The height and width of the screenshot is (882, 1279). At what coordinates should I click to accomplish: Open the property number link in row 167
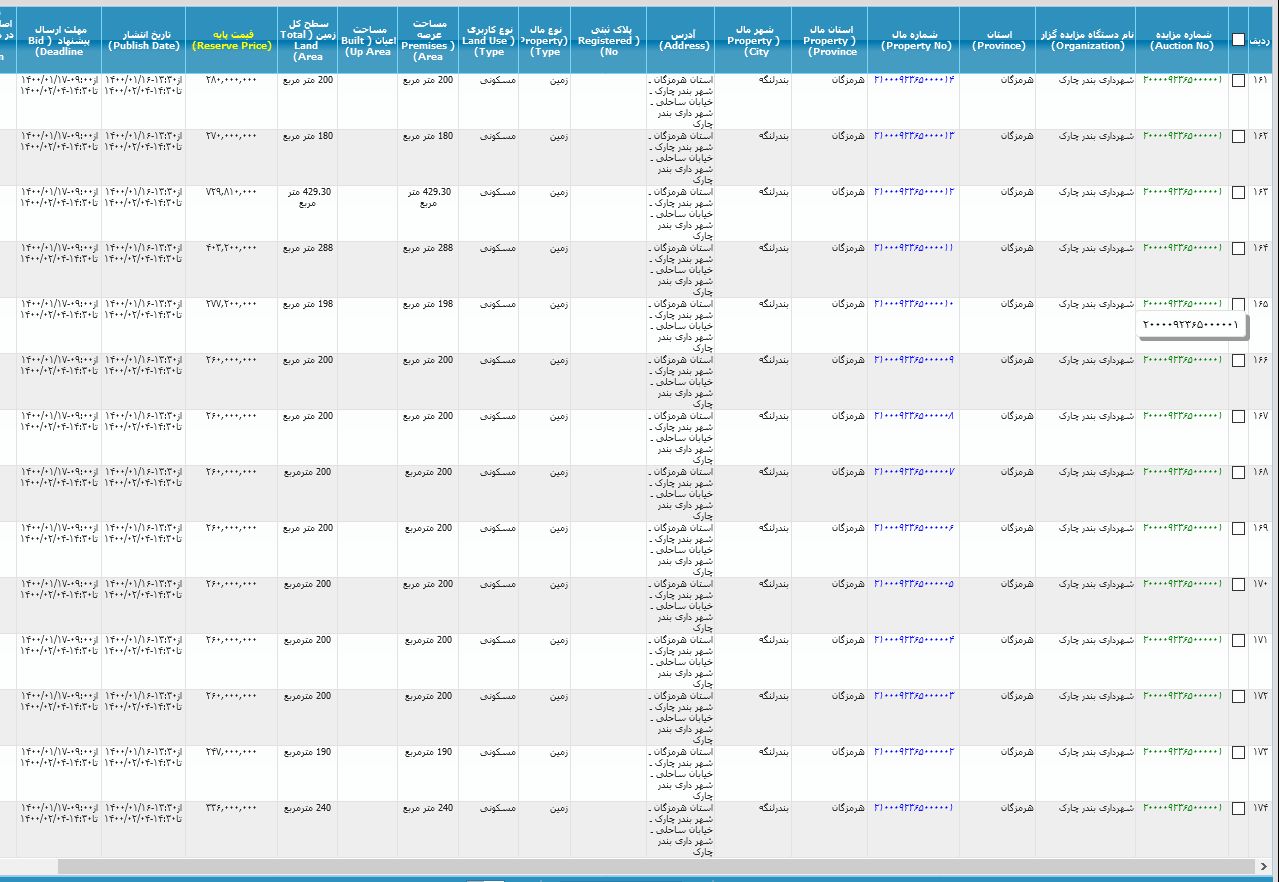pyautogui.click(x=914, y=415)
